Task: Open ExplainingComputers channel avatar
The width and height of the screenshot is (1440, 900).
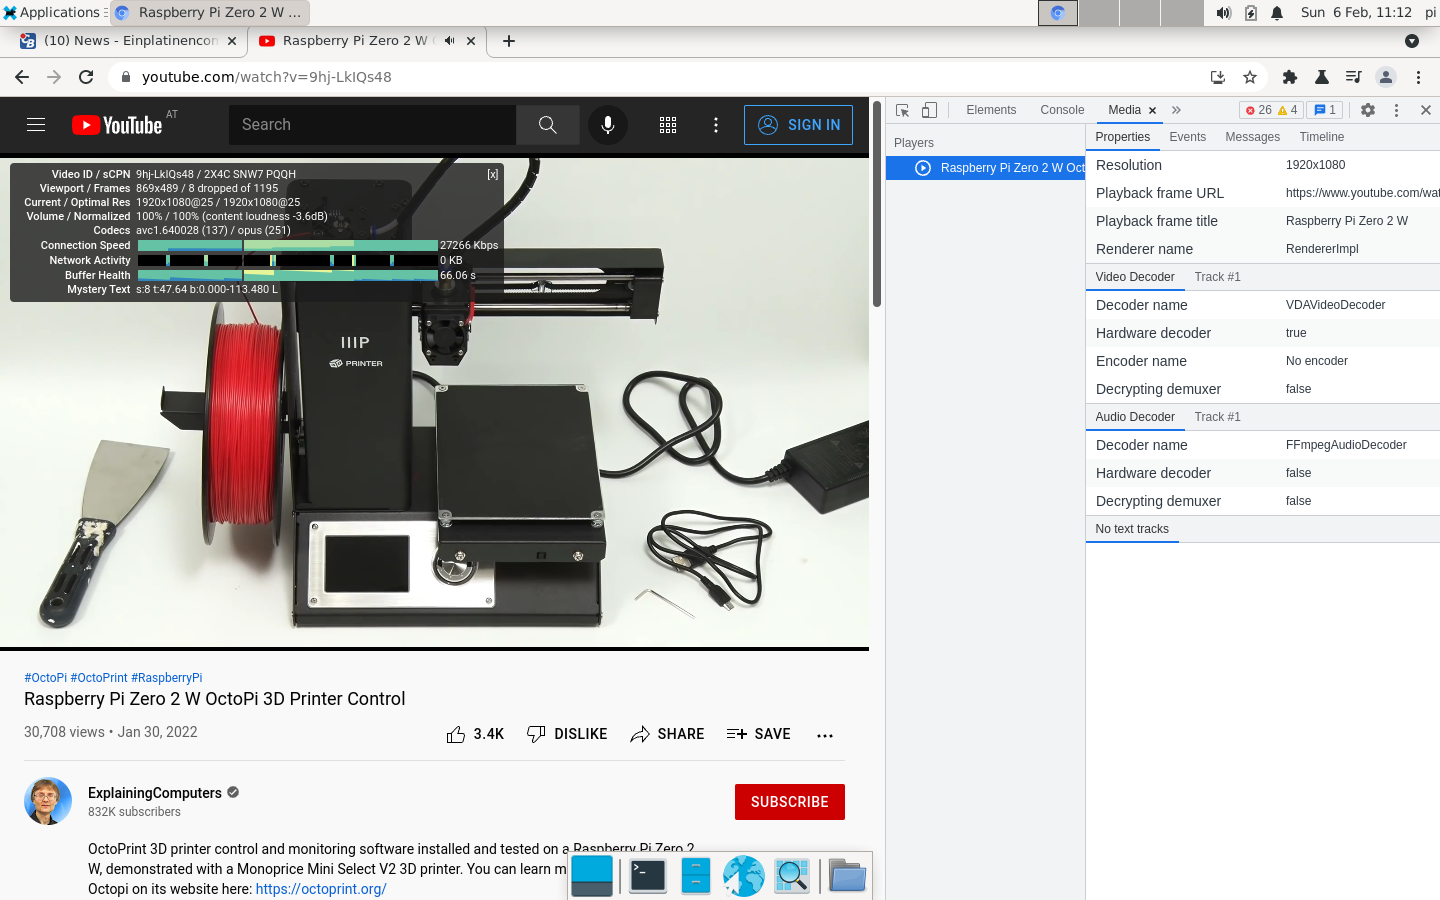Action: point(48,801)
